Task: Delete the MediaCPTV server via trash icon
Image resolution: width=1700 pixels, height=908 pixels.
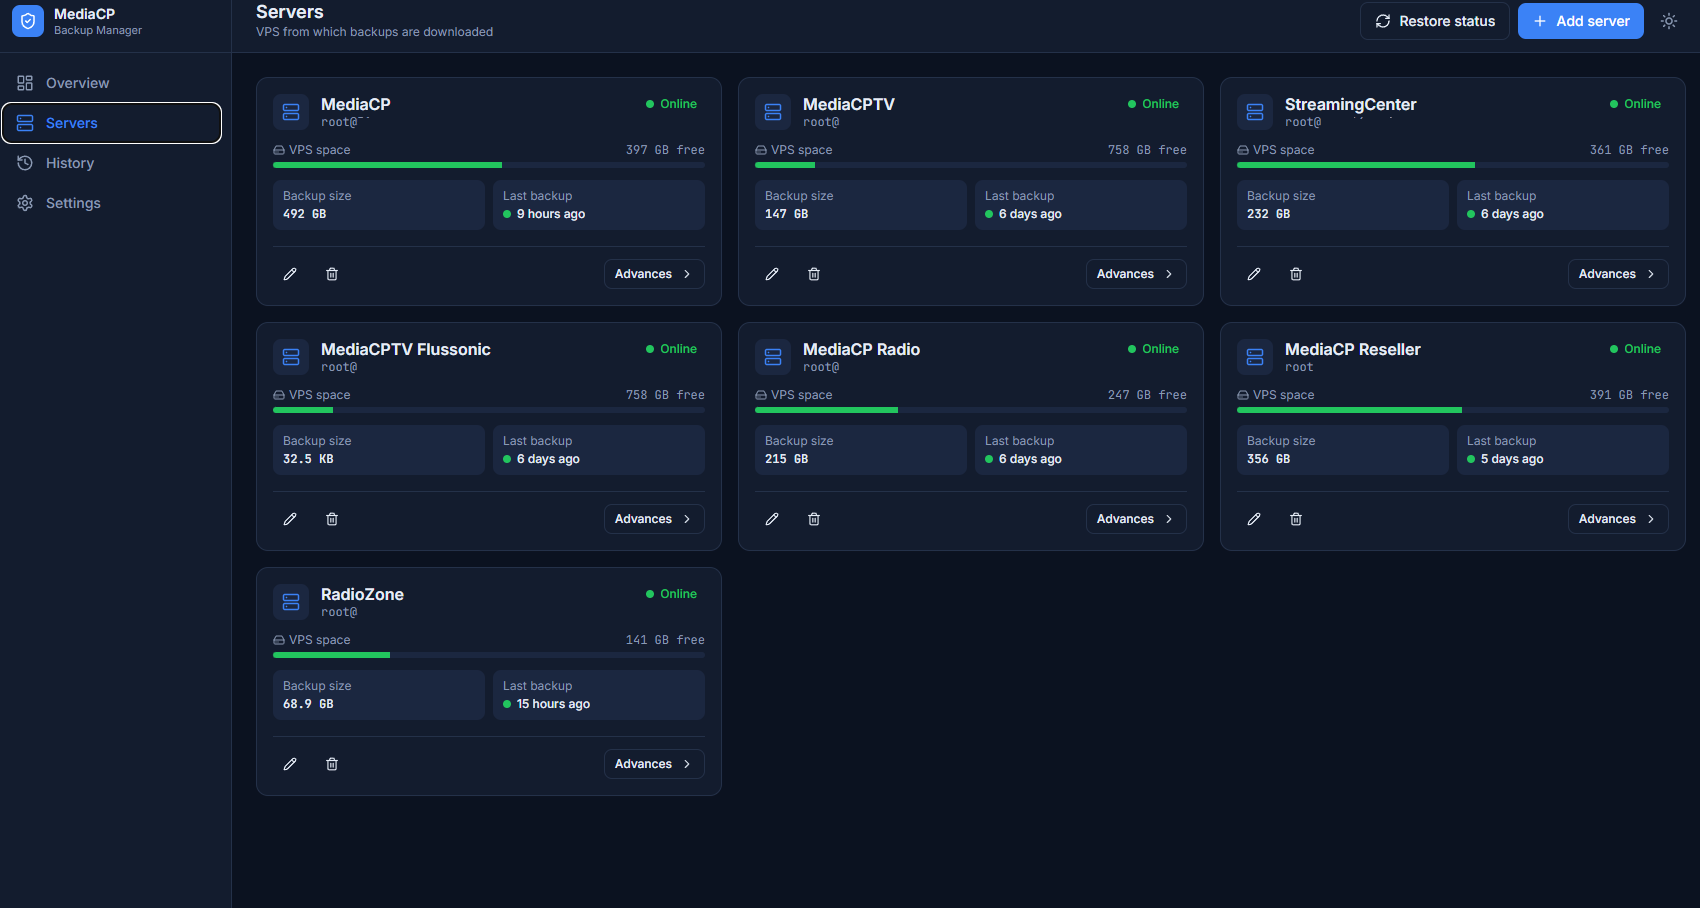Action: tap(814, 274)
